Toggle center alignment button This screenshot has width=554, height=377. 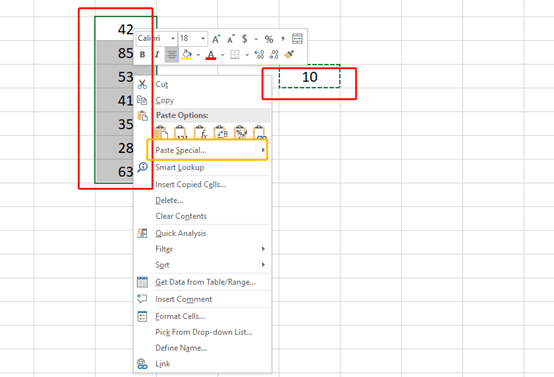point(172,55)
